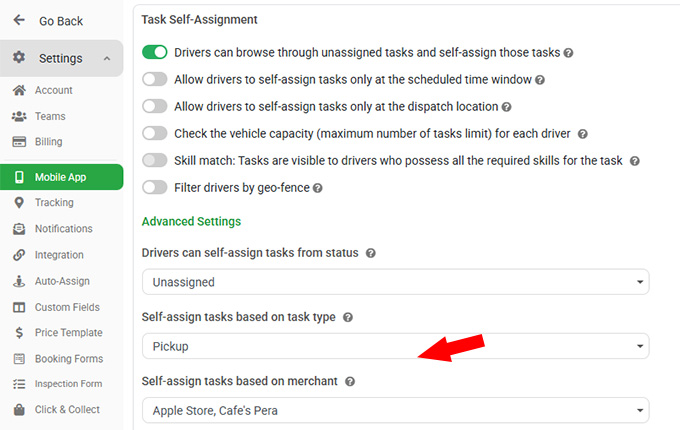
Task: Expand the merchant dropdown with Apple Store
Action: pyautogui.click(x=395, y=410)
